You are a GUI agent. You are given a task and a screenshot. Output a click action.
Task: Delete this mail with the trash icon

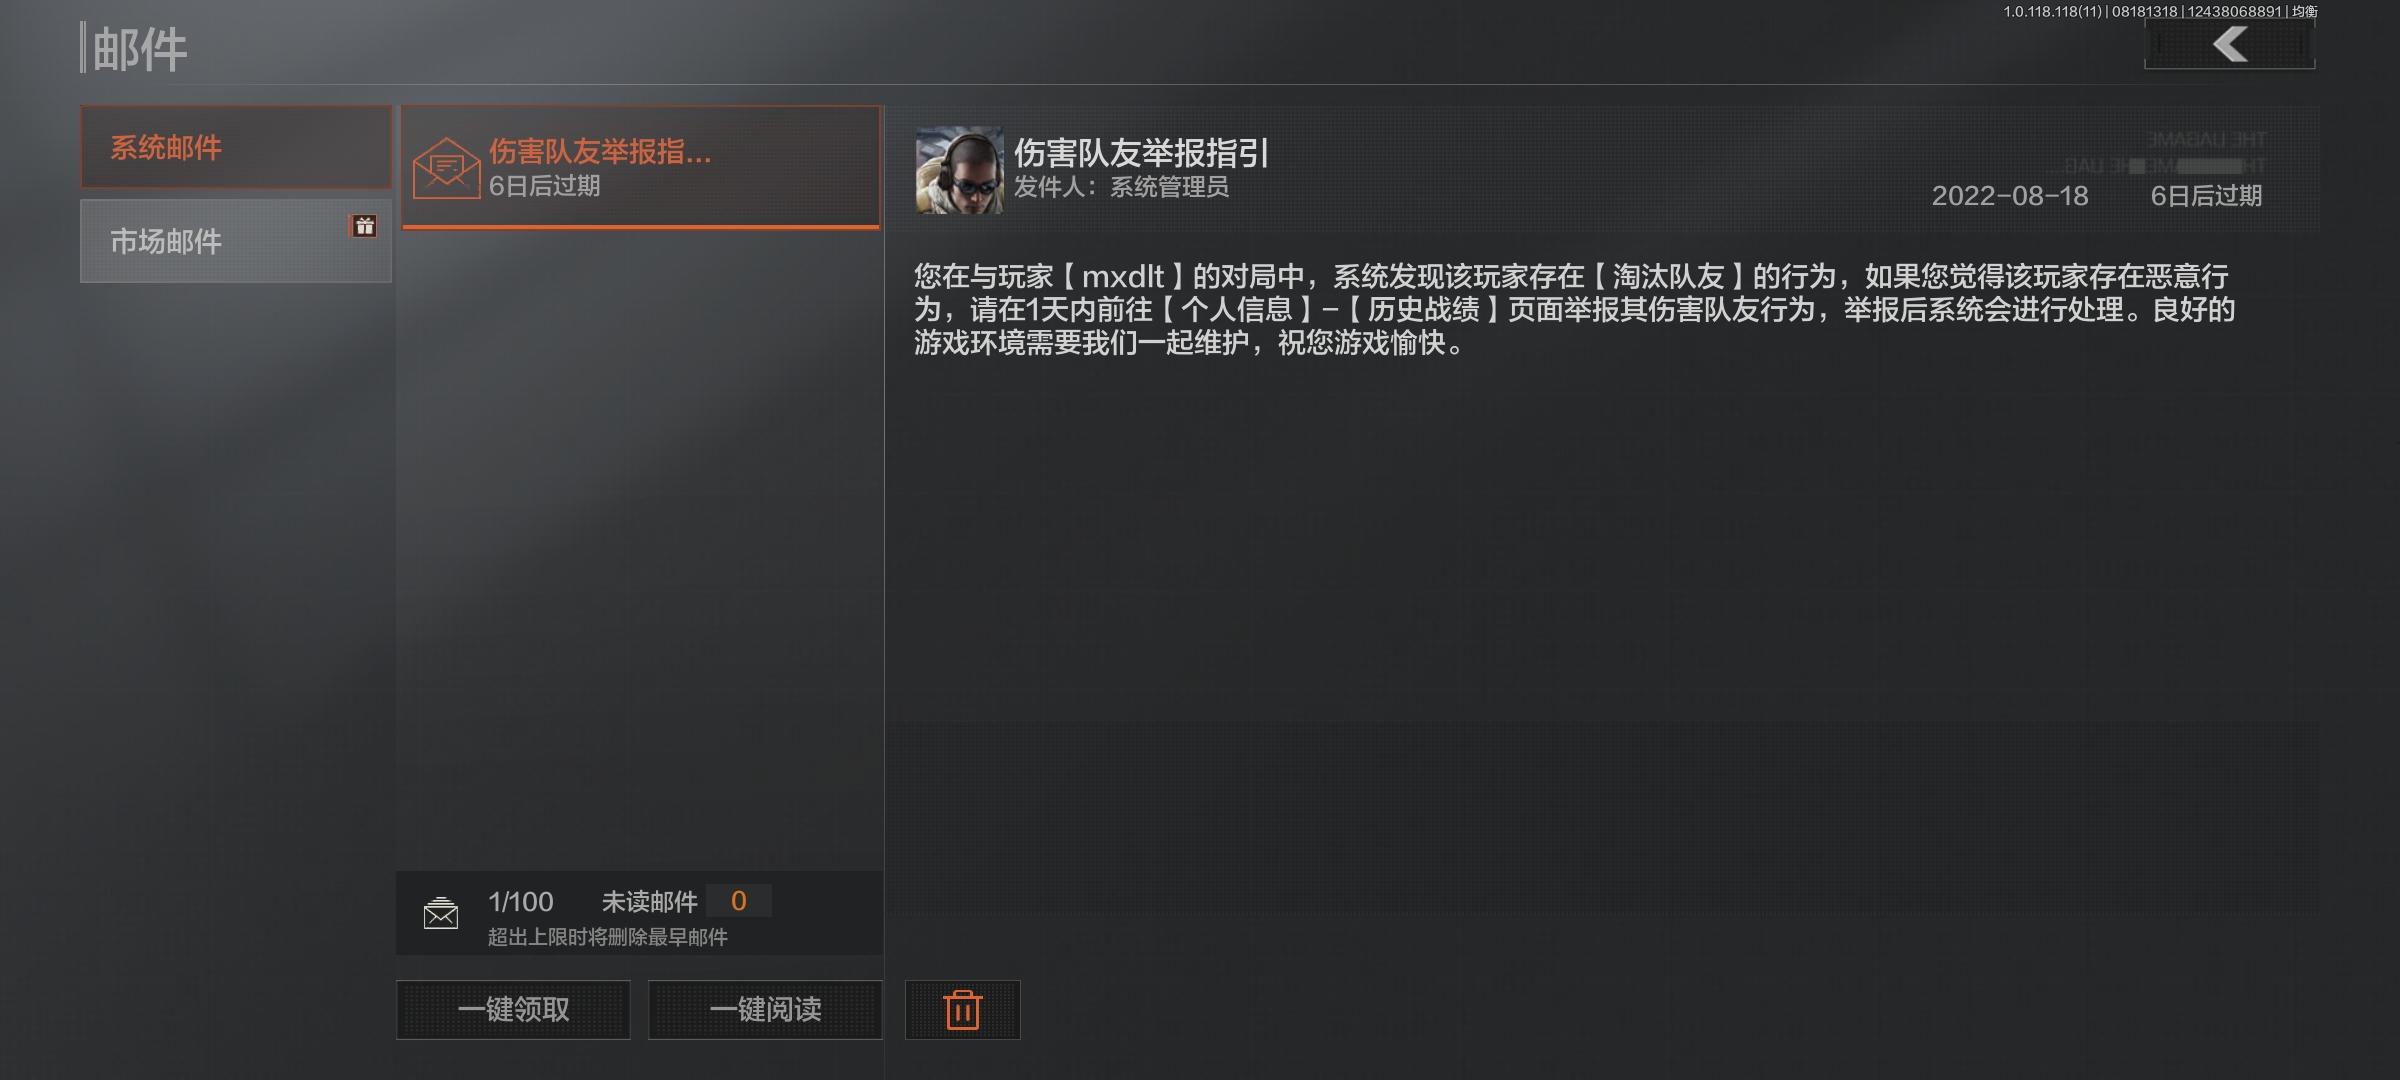pyautogui.click(x=962, y=1010)
